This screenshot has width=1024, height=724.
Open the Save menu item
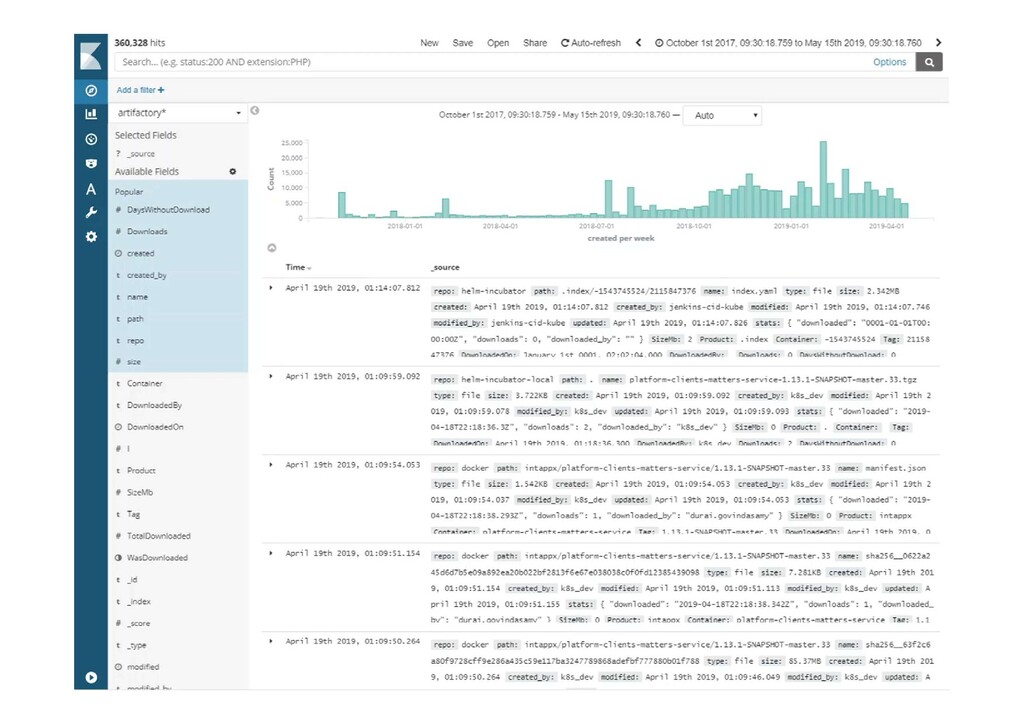[462, 43]
